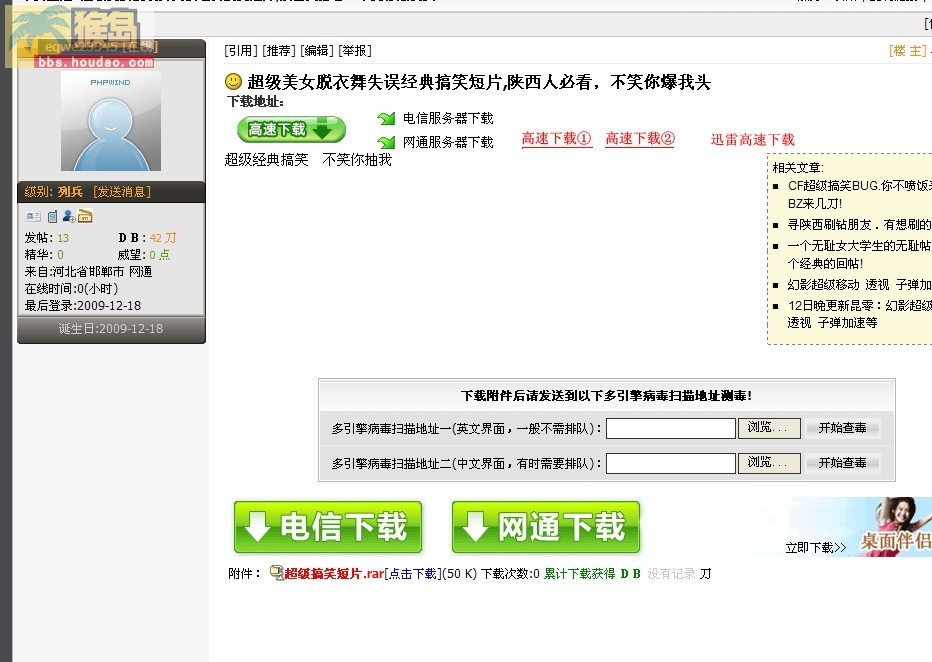The image size is (932, 662).
Task: Click the DB value 42 刀
Action: tap(163, 238)
